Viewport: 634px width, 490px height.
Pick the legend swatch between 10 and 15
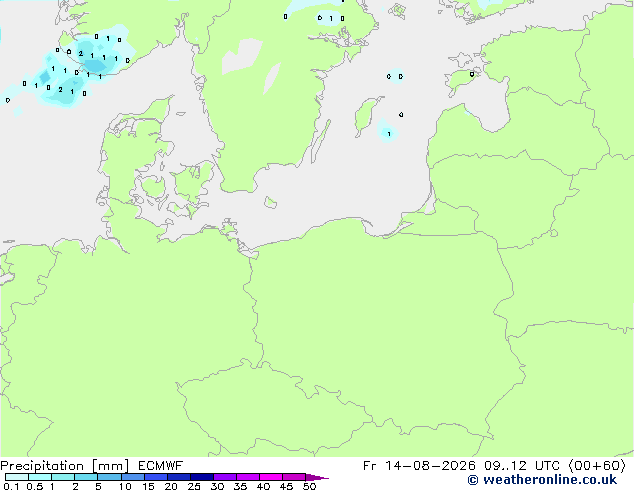pyautogui.click(x=133, y=477)
